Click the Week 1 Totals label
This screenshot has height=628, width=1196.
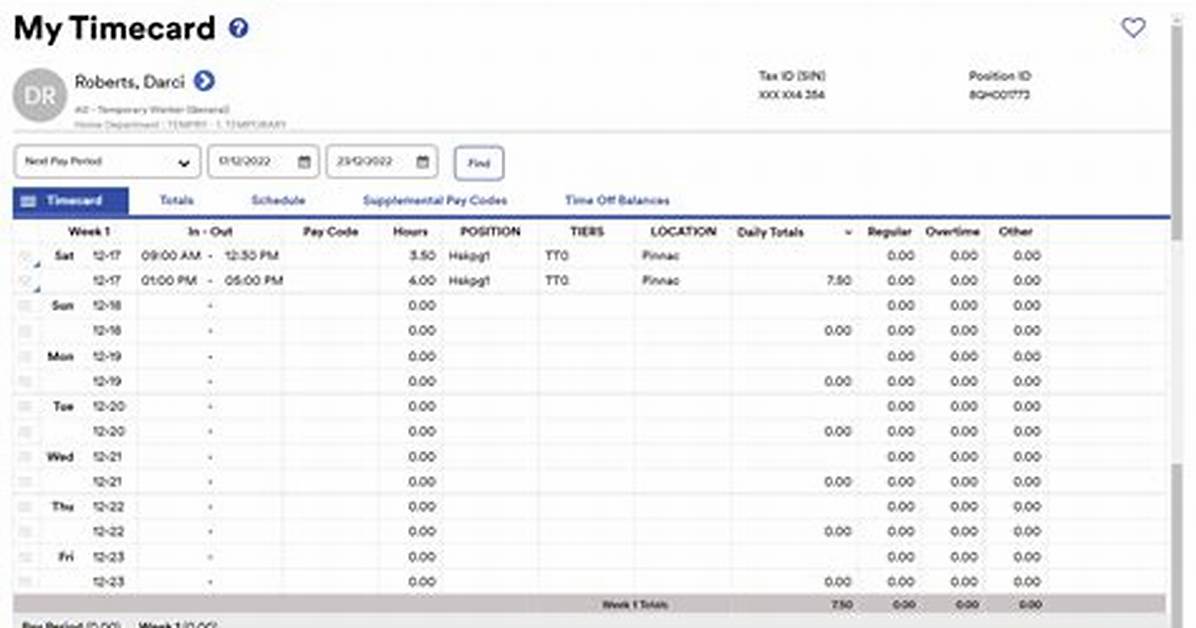coord(635,604)
